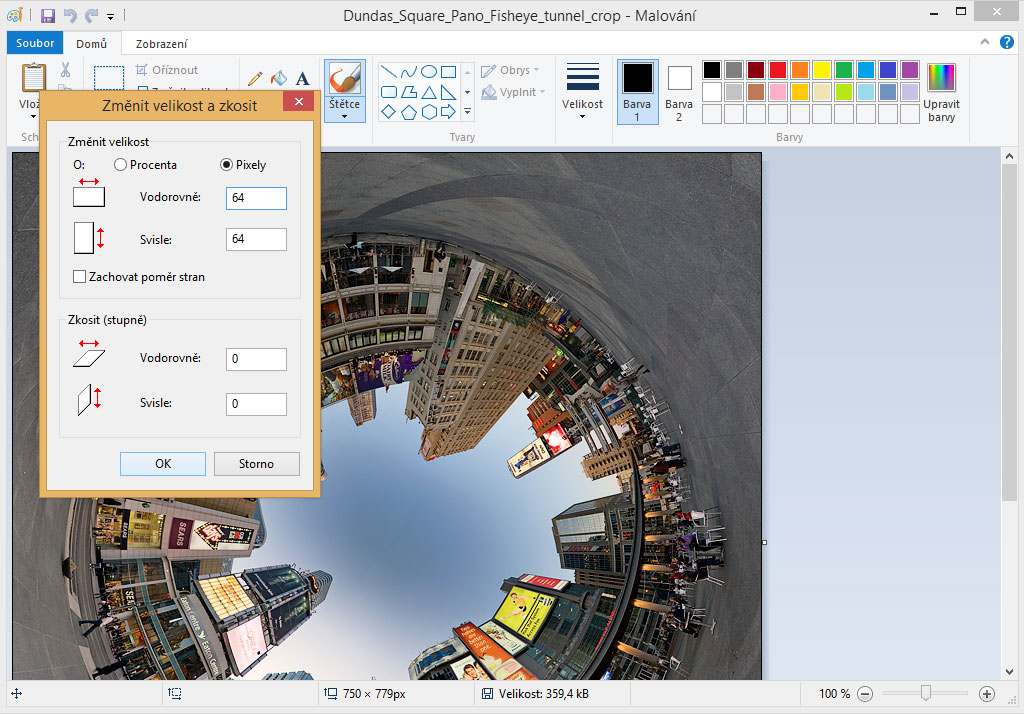This screenshot has height=714, width=1024.
Task: Select the polygon shape
Action: 409,92
